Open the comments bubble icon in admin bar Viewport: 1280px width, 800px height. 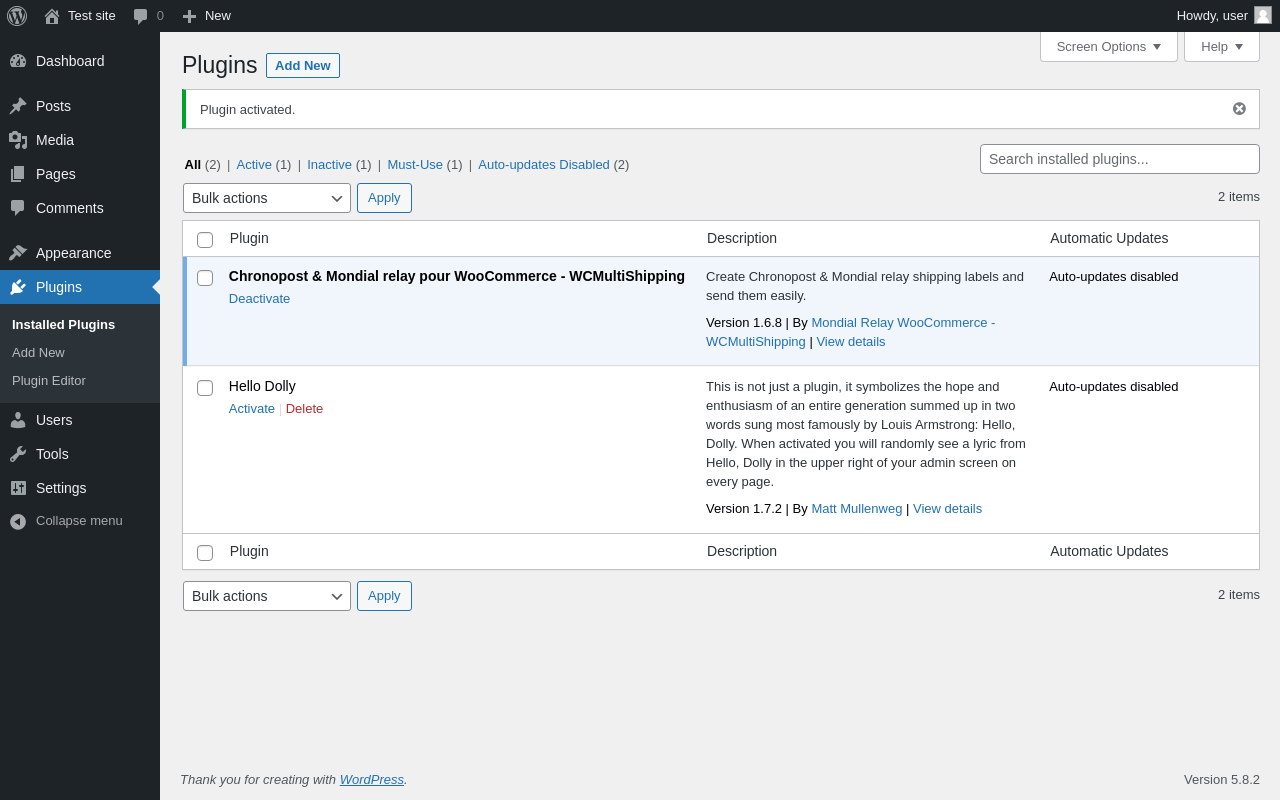pos(141,16)
